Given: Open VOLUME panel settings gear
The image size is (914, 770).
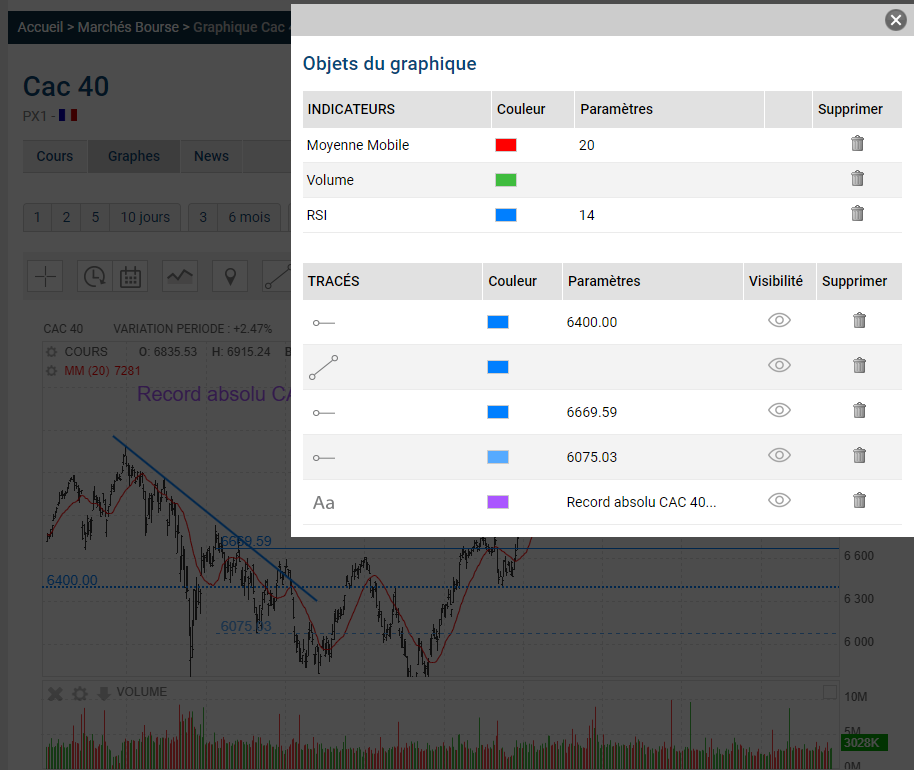Looking at the screenshot, I should pos(80,694).
